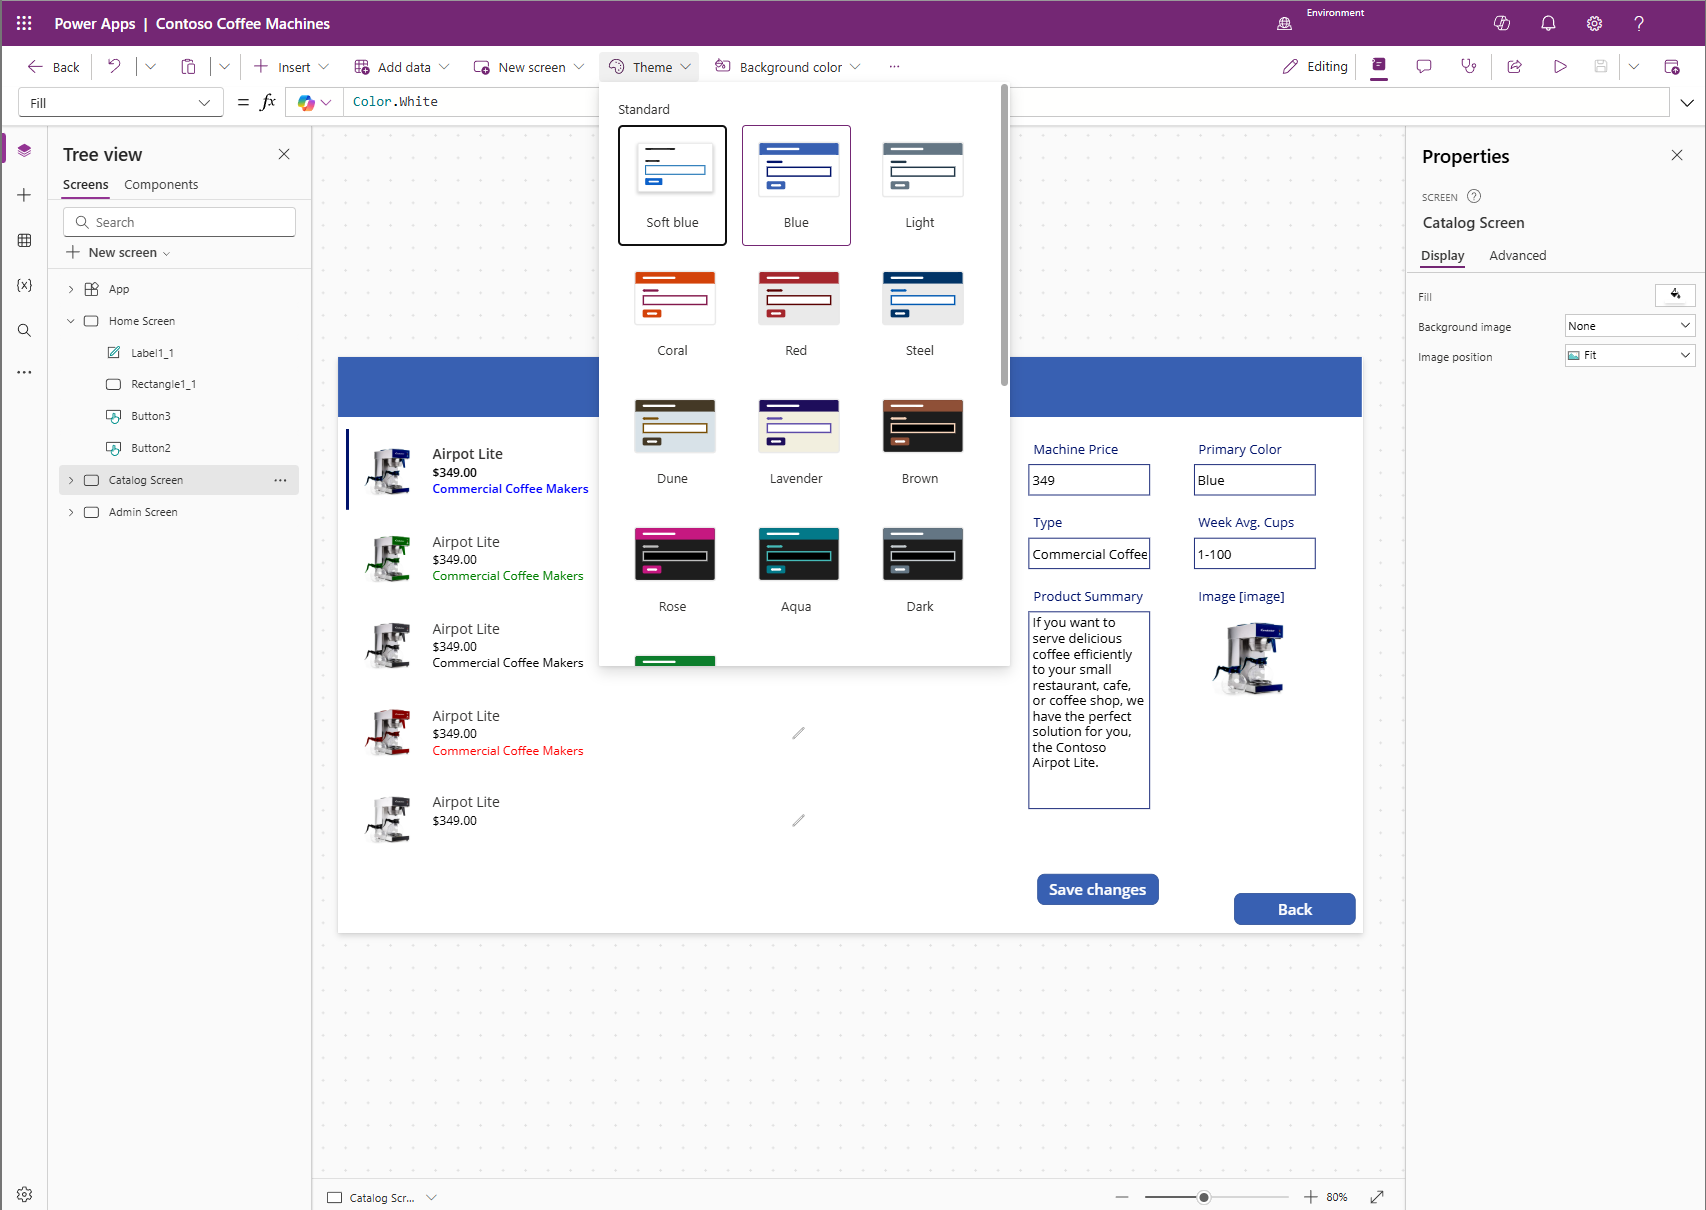Choose the Dark theme swatch
Viewport: 1706px width, 1210px height.
point(920,568)
